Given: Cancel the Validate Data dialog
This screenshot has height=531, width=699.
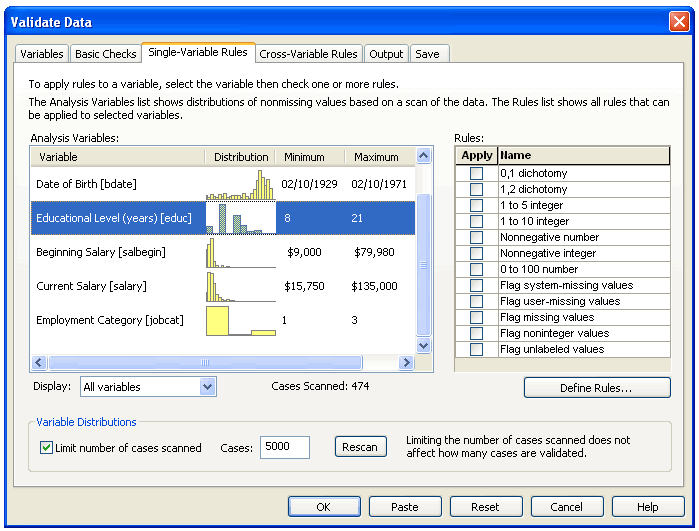Looking at the screenshot, I should (x=567, y=507).
